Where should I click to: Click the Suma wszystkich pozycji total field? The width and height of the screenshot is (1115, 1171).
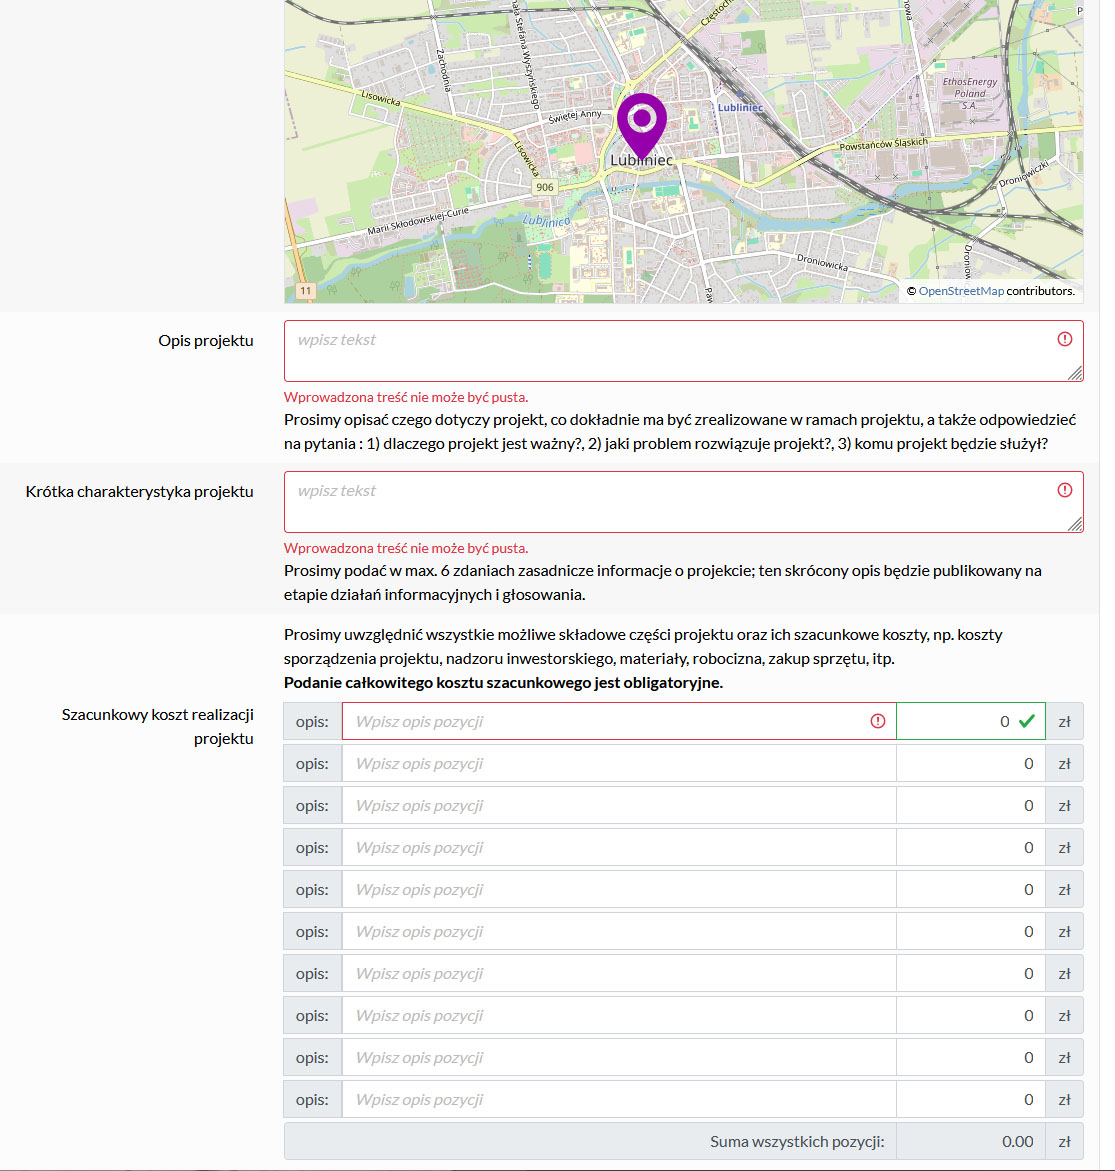click(970, 1142)
